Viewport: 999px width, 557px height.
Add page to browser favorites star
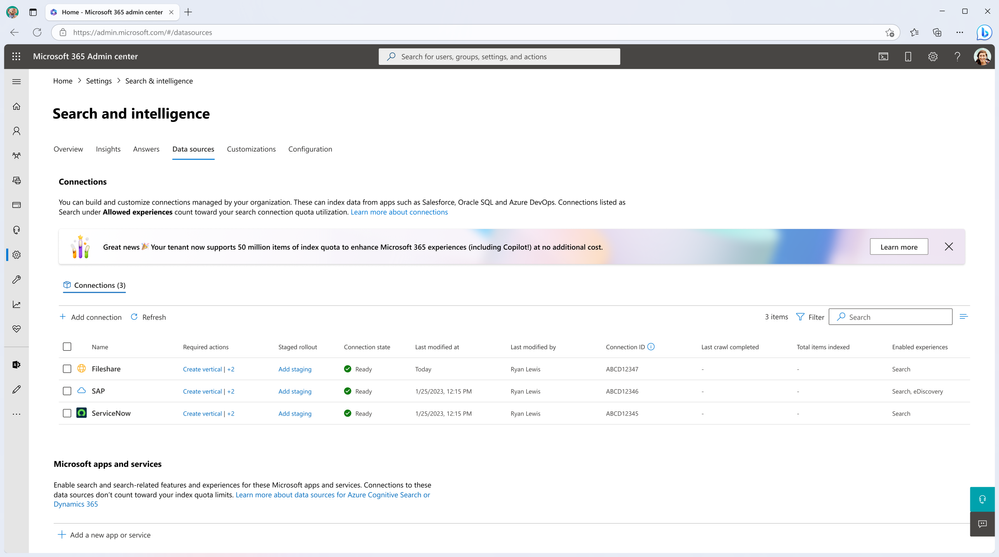(x=889, y=33)
